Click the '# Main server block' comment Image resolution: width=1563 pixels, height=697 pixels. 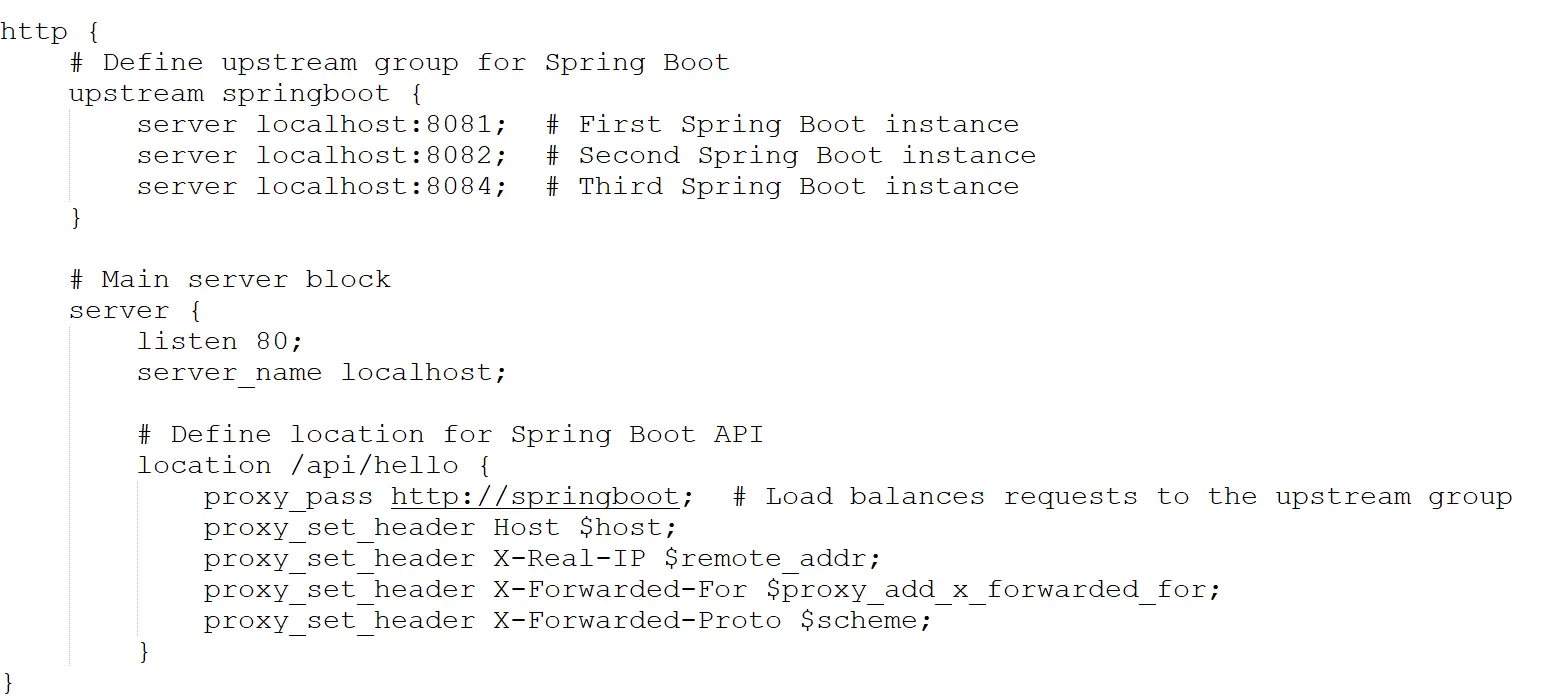click(x=230, y=280)
